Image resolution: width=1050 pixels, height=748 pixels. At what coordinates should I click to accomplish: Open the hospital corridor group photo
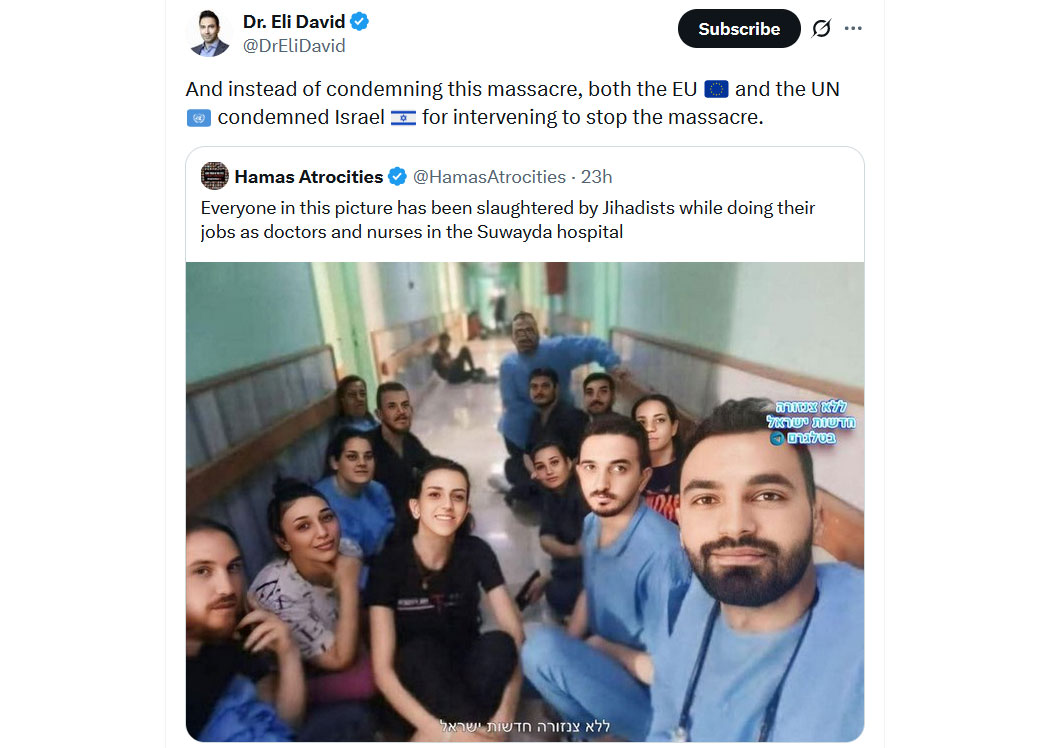525,502
